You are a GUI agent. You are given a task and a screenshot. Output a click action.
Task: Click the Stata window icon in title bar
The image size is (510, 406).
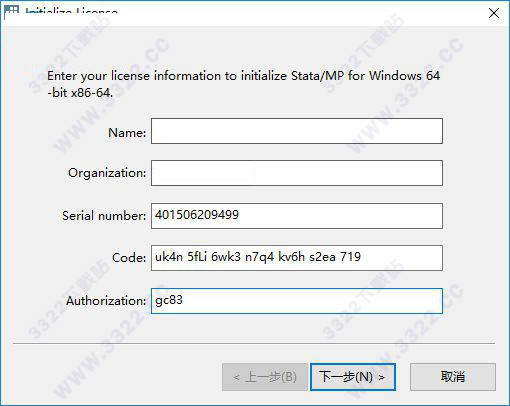11,12
